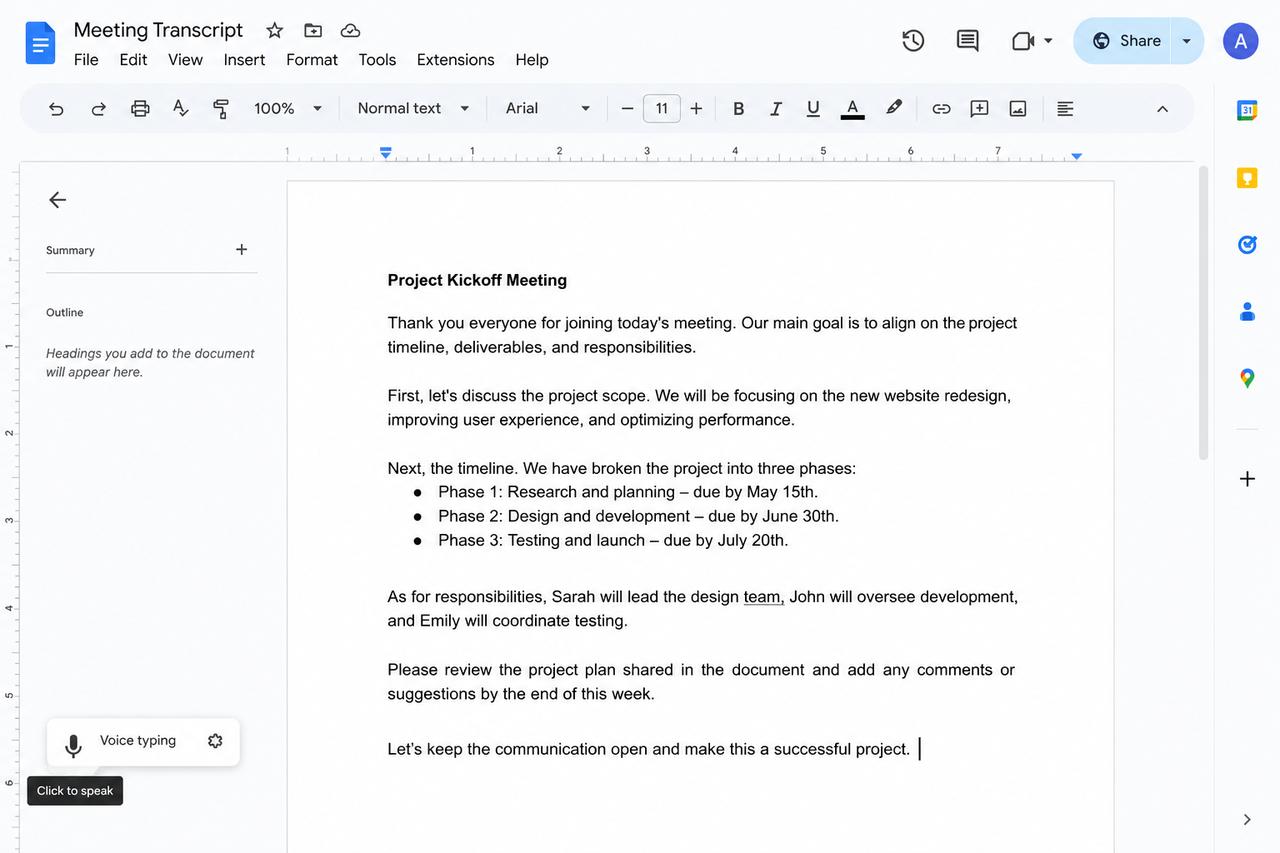Redo the last action
The image size is (1280, 853).
coord(98,109)
